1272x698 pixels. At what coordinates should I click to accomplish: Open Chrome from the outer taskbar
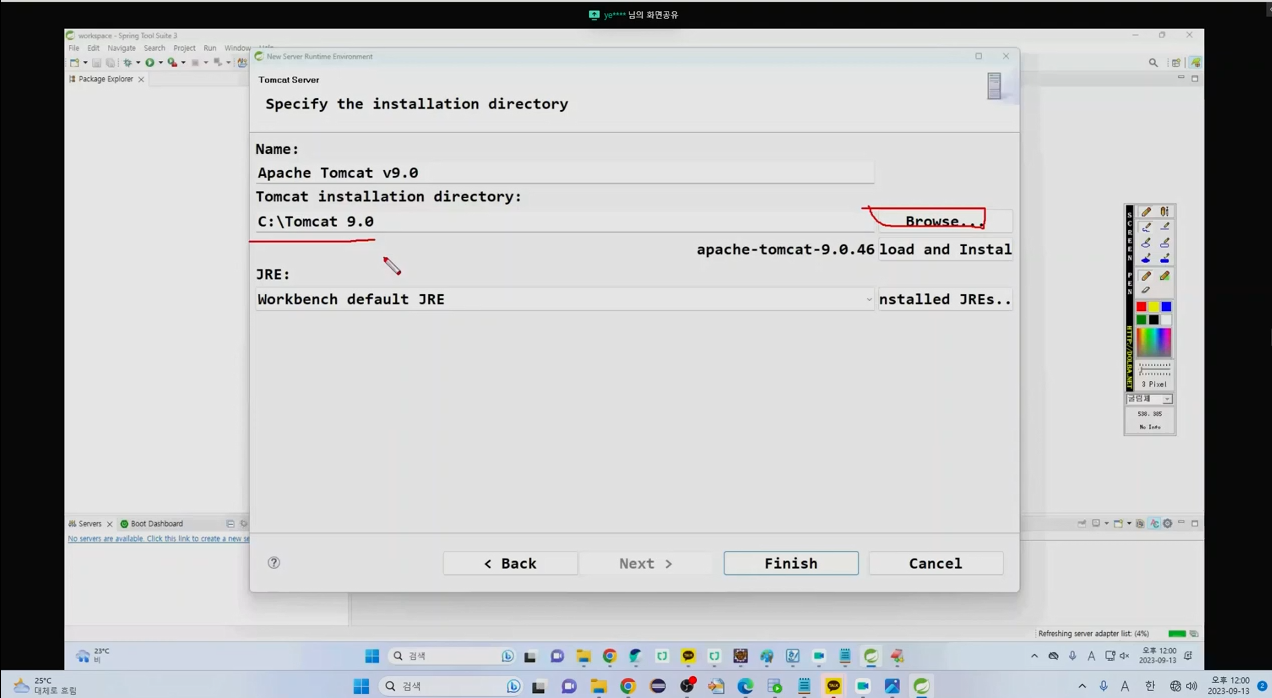628,686
